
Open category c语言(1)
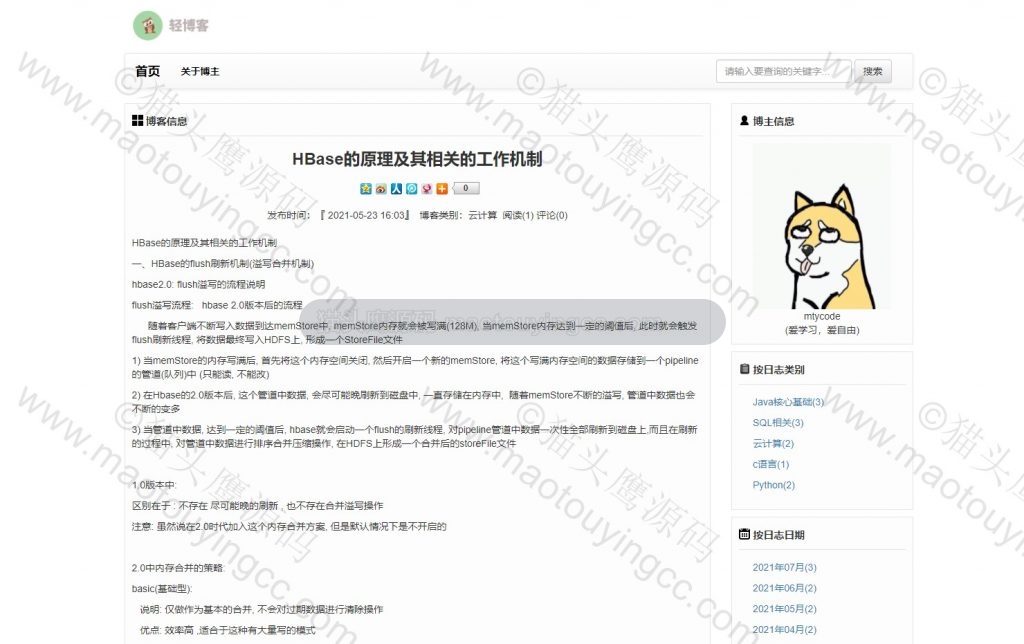(x=771, y=464)
